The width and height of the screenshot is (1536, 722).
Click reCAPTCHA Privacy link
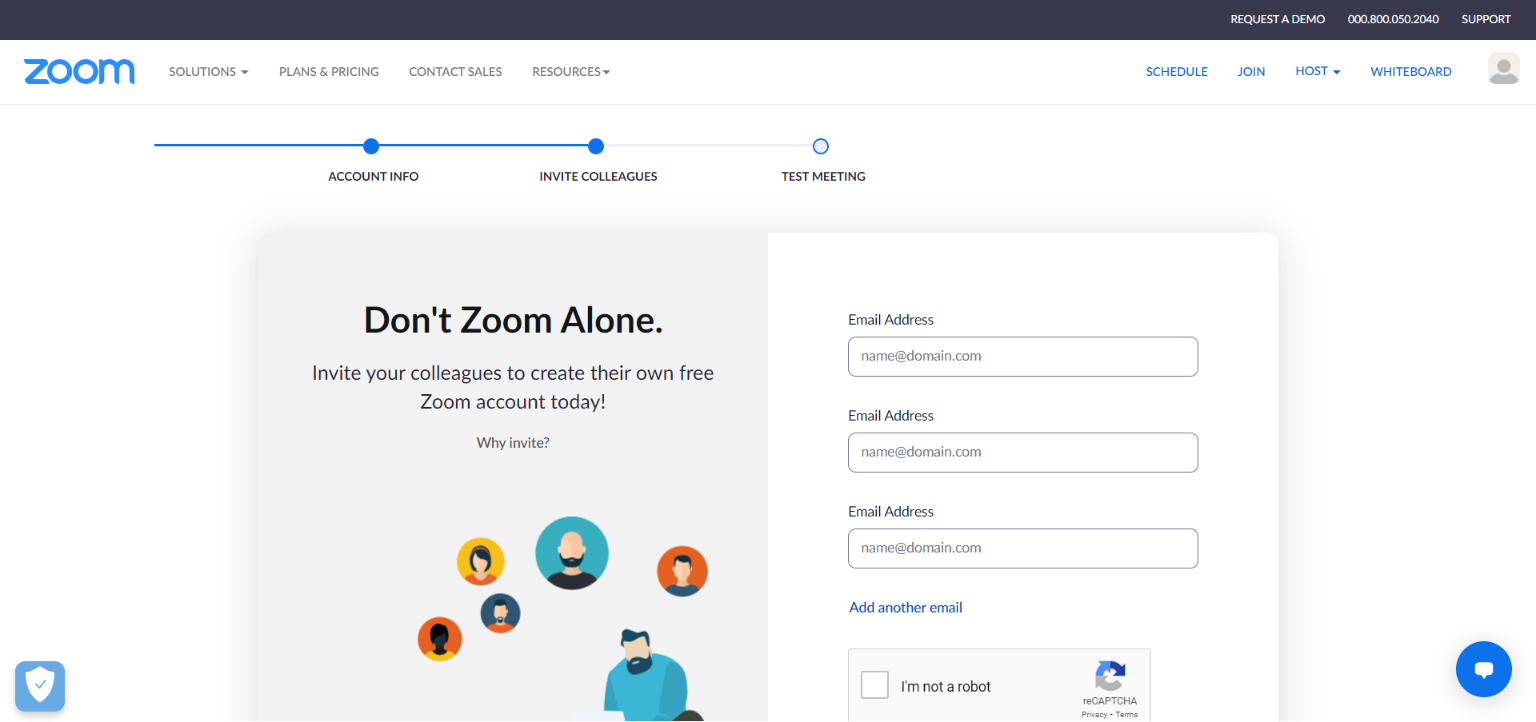(x=1094, y=714)
